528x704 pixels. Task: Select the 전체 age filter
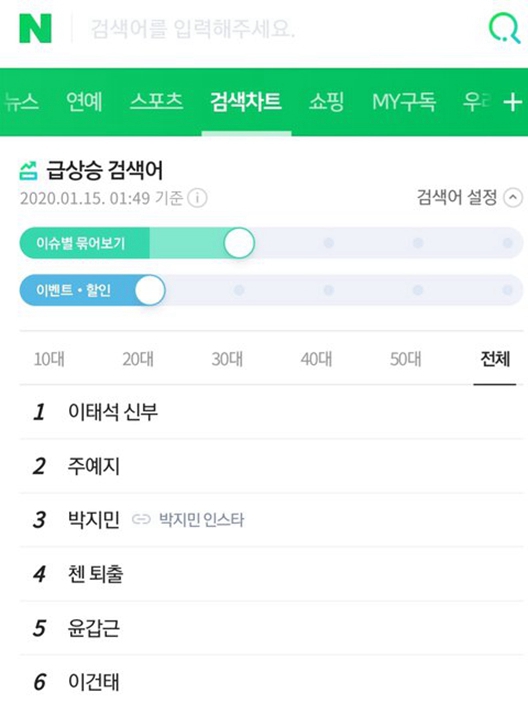495,359
